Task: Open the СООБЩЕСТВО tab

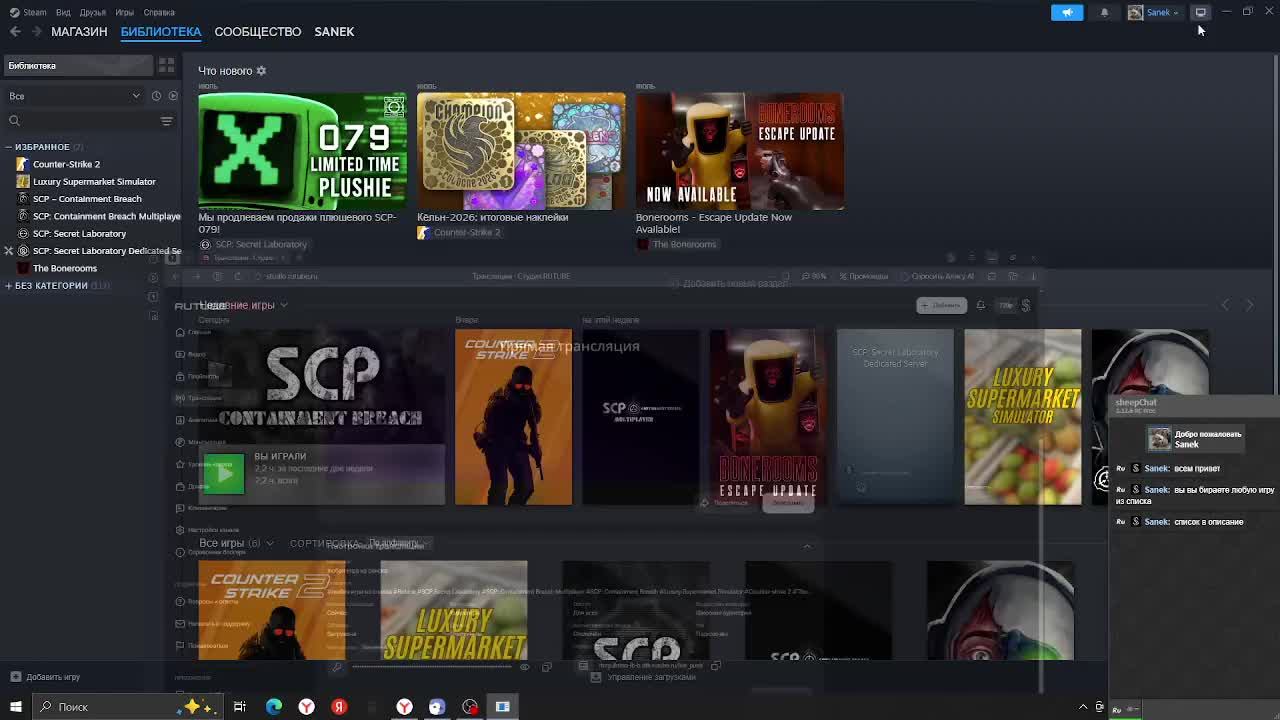Action: [257, 31]
